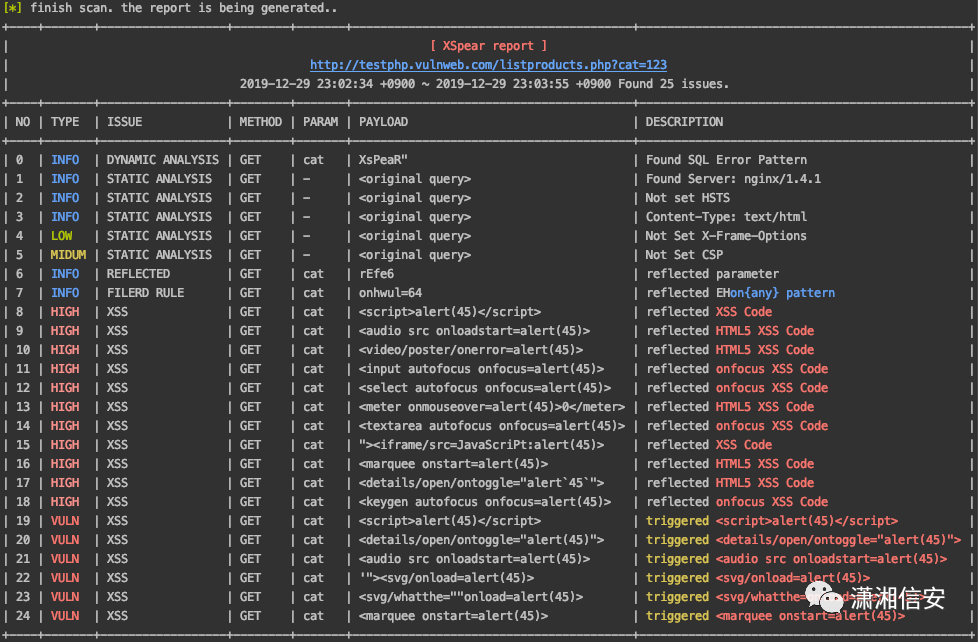Viewport: 978px width, 642px height.
Task: Click the TYPE column header
Action: tap(65, 122)
